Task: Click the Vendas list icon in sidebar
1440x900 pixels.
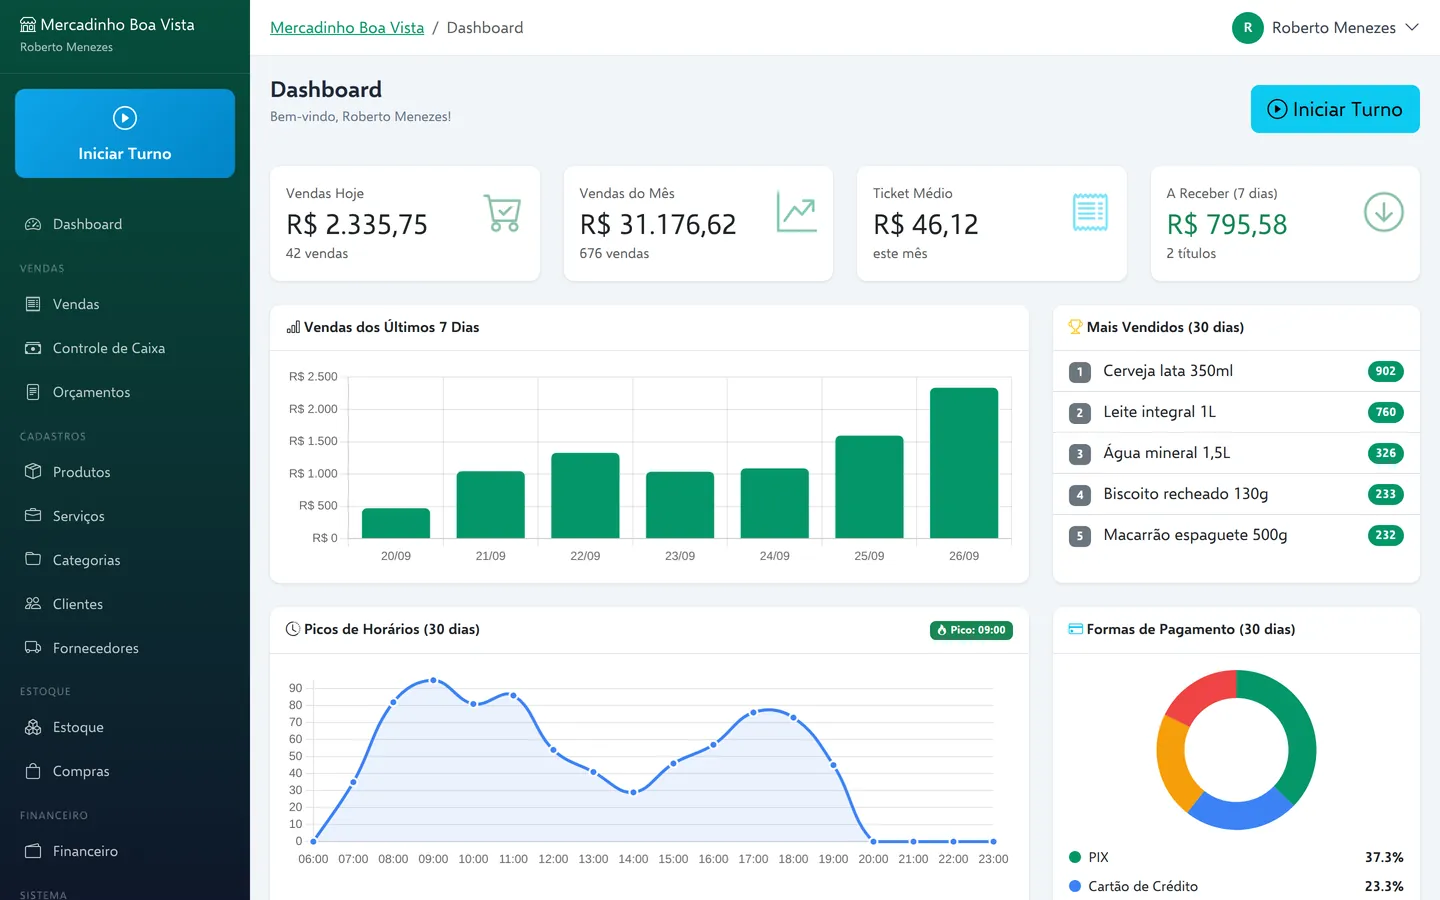Action: coord(33,304)
